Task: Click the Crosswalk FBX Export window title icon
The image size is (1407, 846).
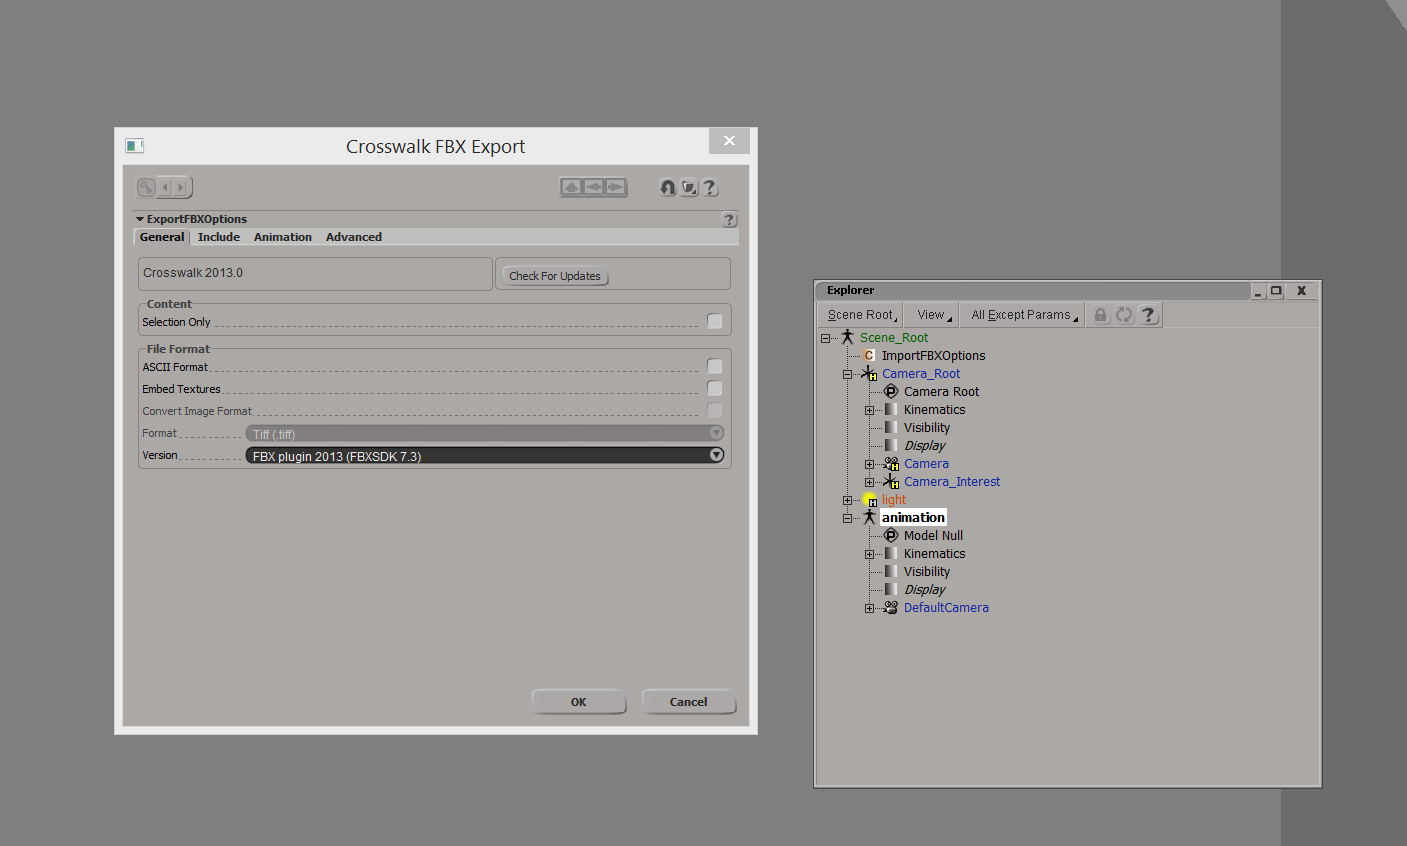Action: (x=135, y=146)
